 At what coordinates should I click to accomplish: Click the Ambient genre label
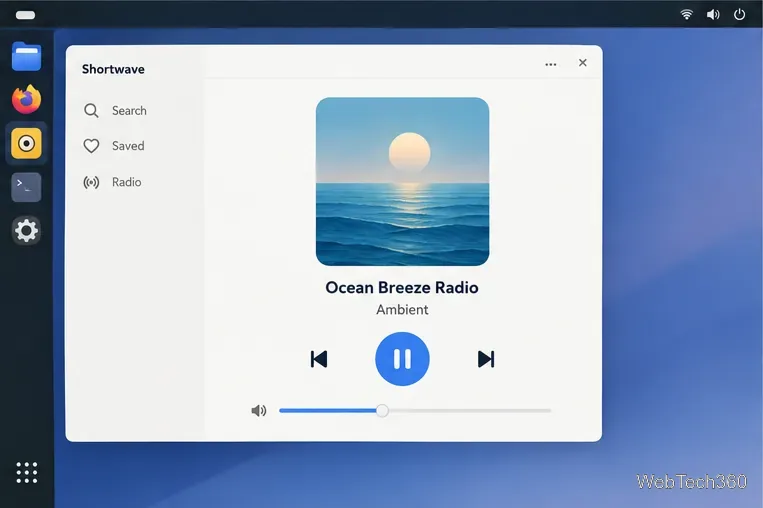(x=402, y=309)
